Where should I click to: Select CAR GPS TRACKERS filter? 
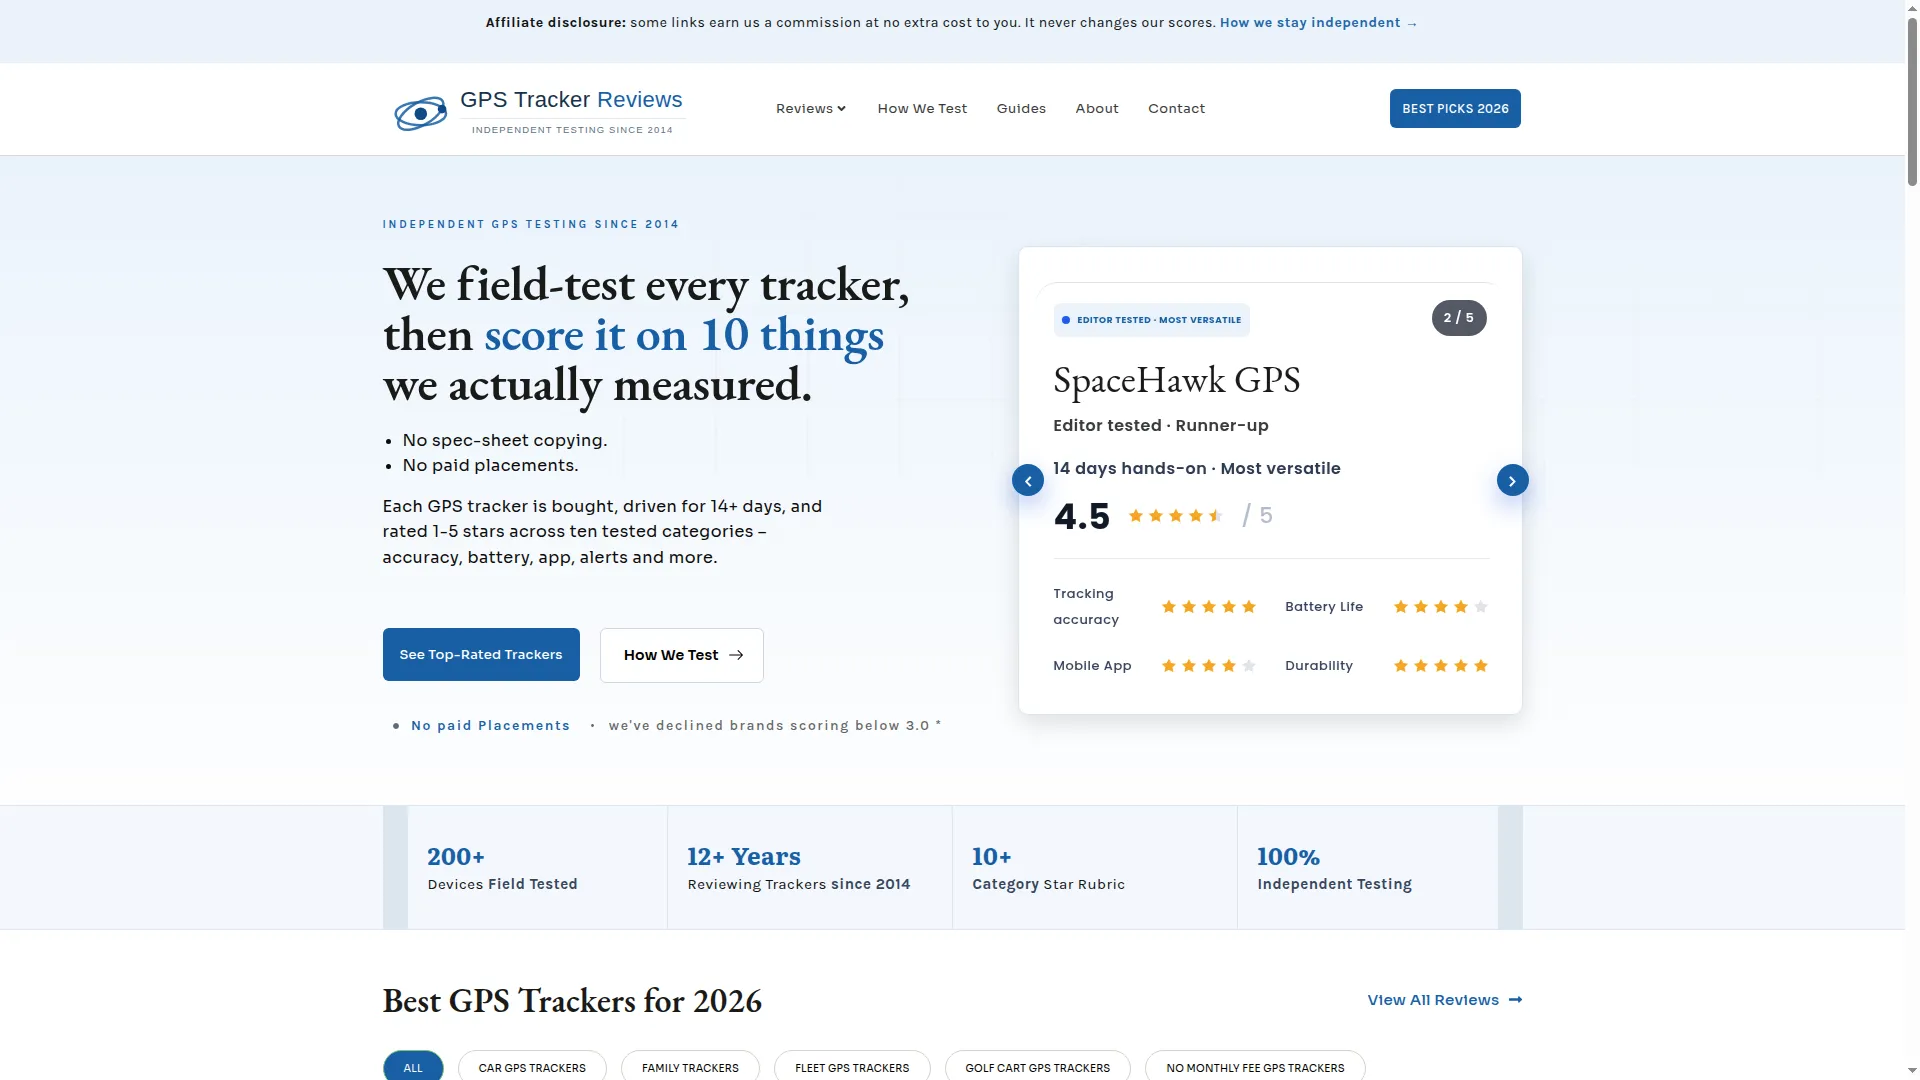[x=532, y=1067]
